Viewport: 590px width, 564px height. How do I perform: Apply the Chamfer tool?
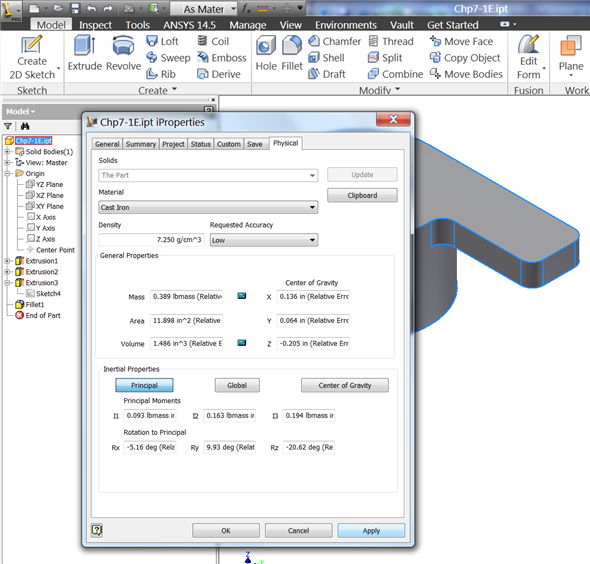(335, 41)
